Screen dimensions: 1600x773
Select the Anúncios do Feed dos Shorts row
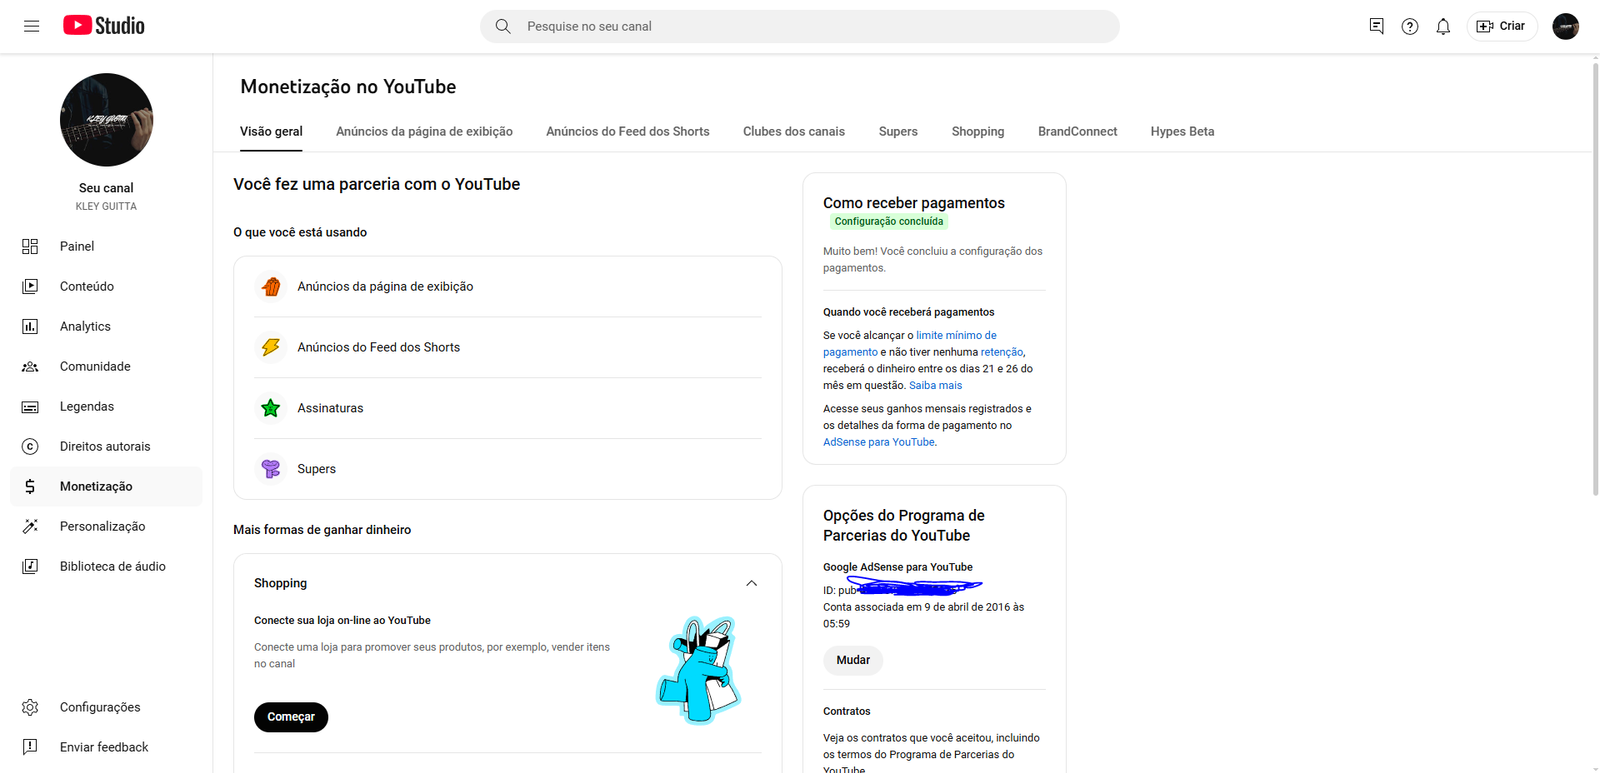click(x=508, y=347)
